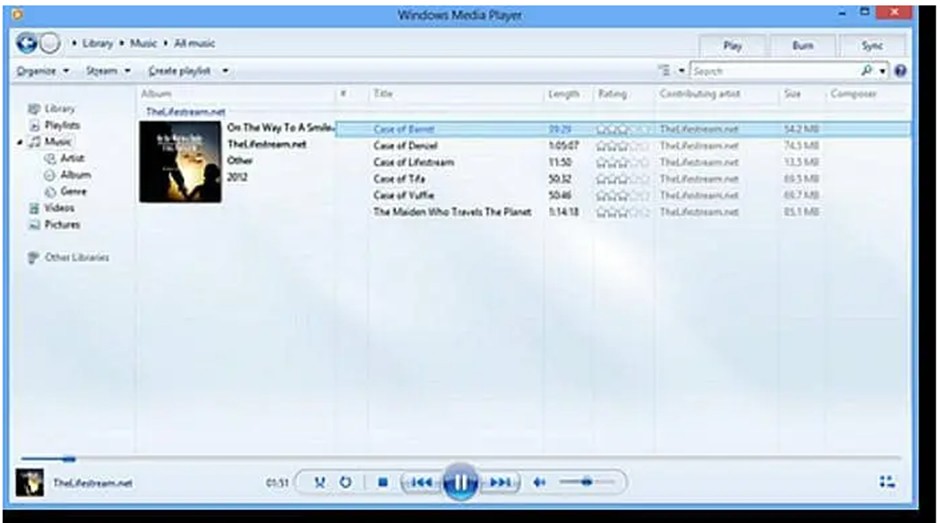This screenshot has height=523, width=940.
Task: Rate the Case of Tifa track stars
Action: tap(622, 179)
